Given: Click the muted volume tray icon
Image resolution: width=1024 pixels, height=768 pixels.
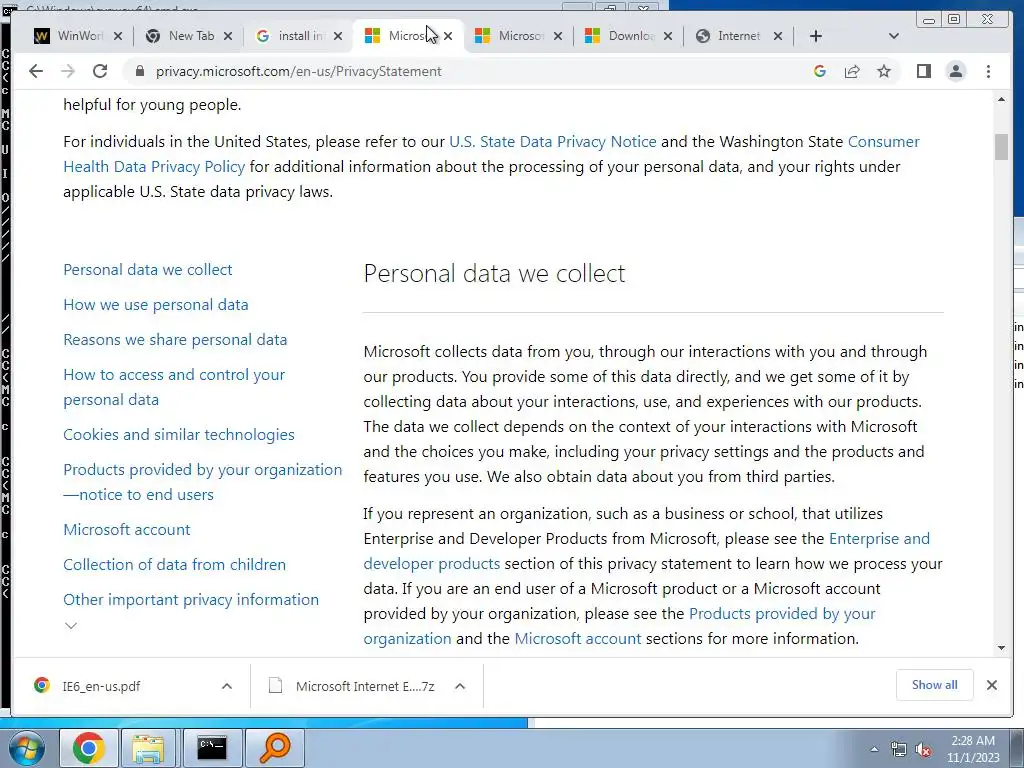Looking at the screenshot, I should click(x=923, y=749).
